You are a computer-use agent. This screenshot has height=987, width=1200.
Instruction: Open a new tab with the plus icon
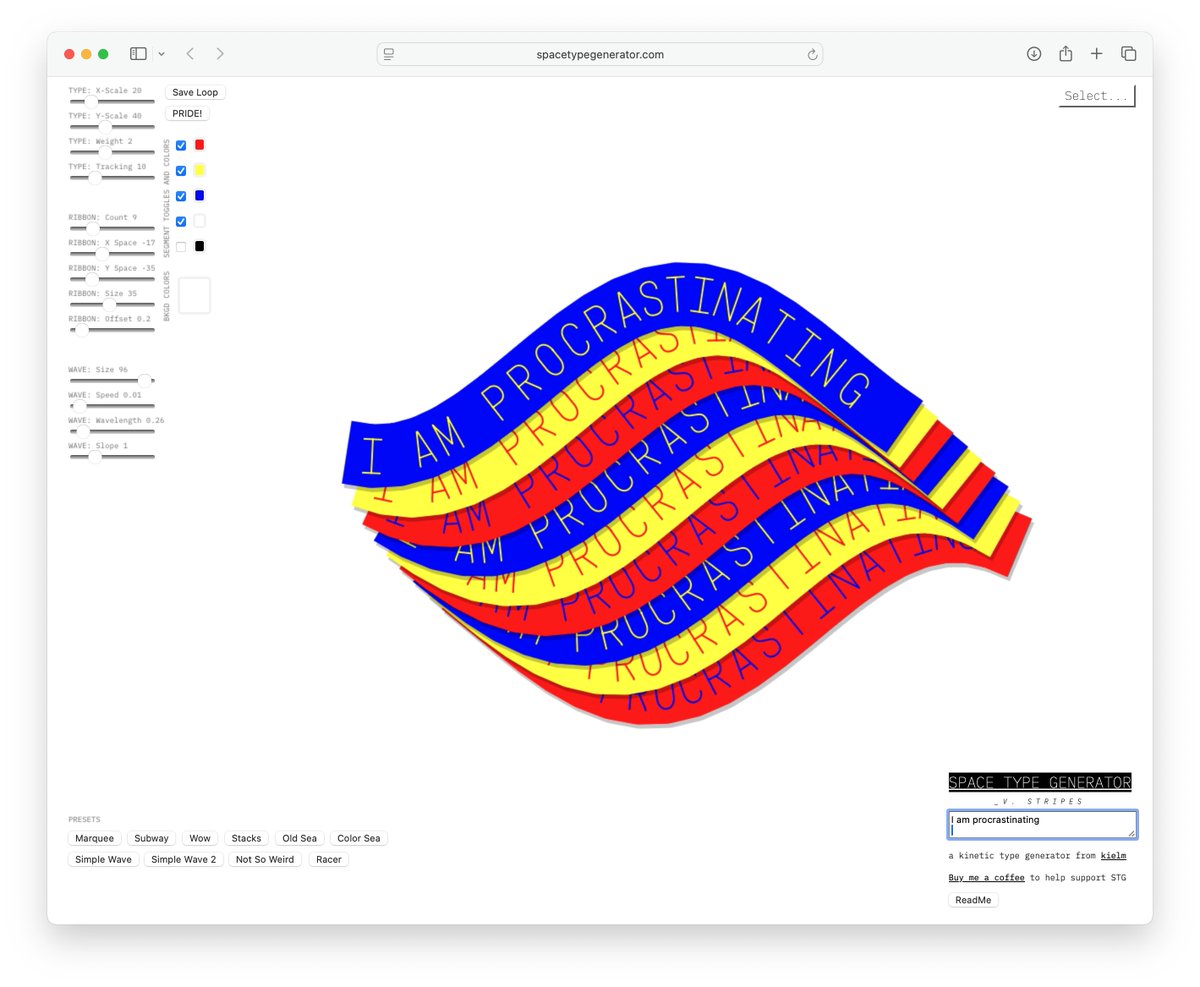click(1097, 54)
